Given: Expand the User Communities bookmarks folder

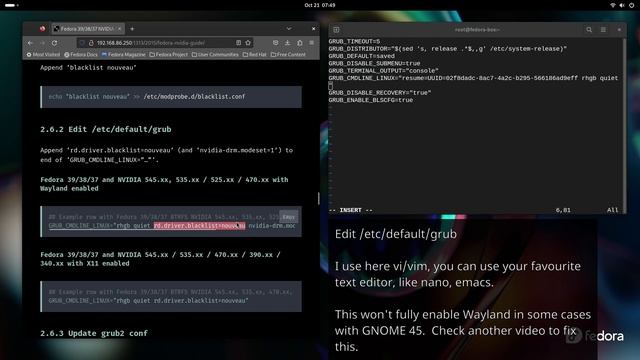Looking at the screenshot, I should [x=215, y=54].
